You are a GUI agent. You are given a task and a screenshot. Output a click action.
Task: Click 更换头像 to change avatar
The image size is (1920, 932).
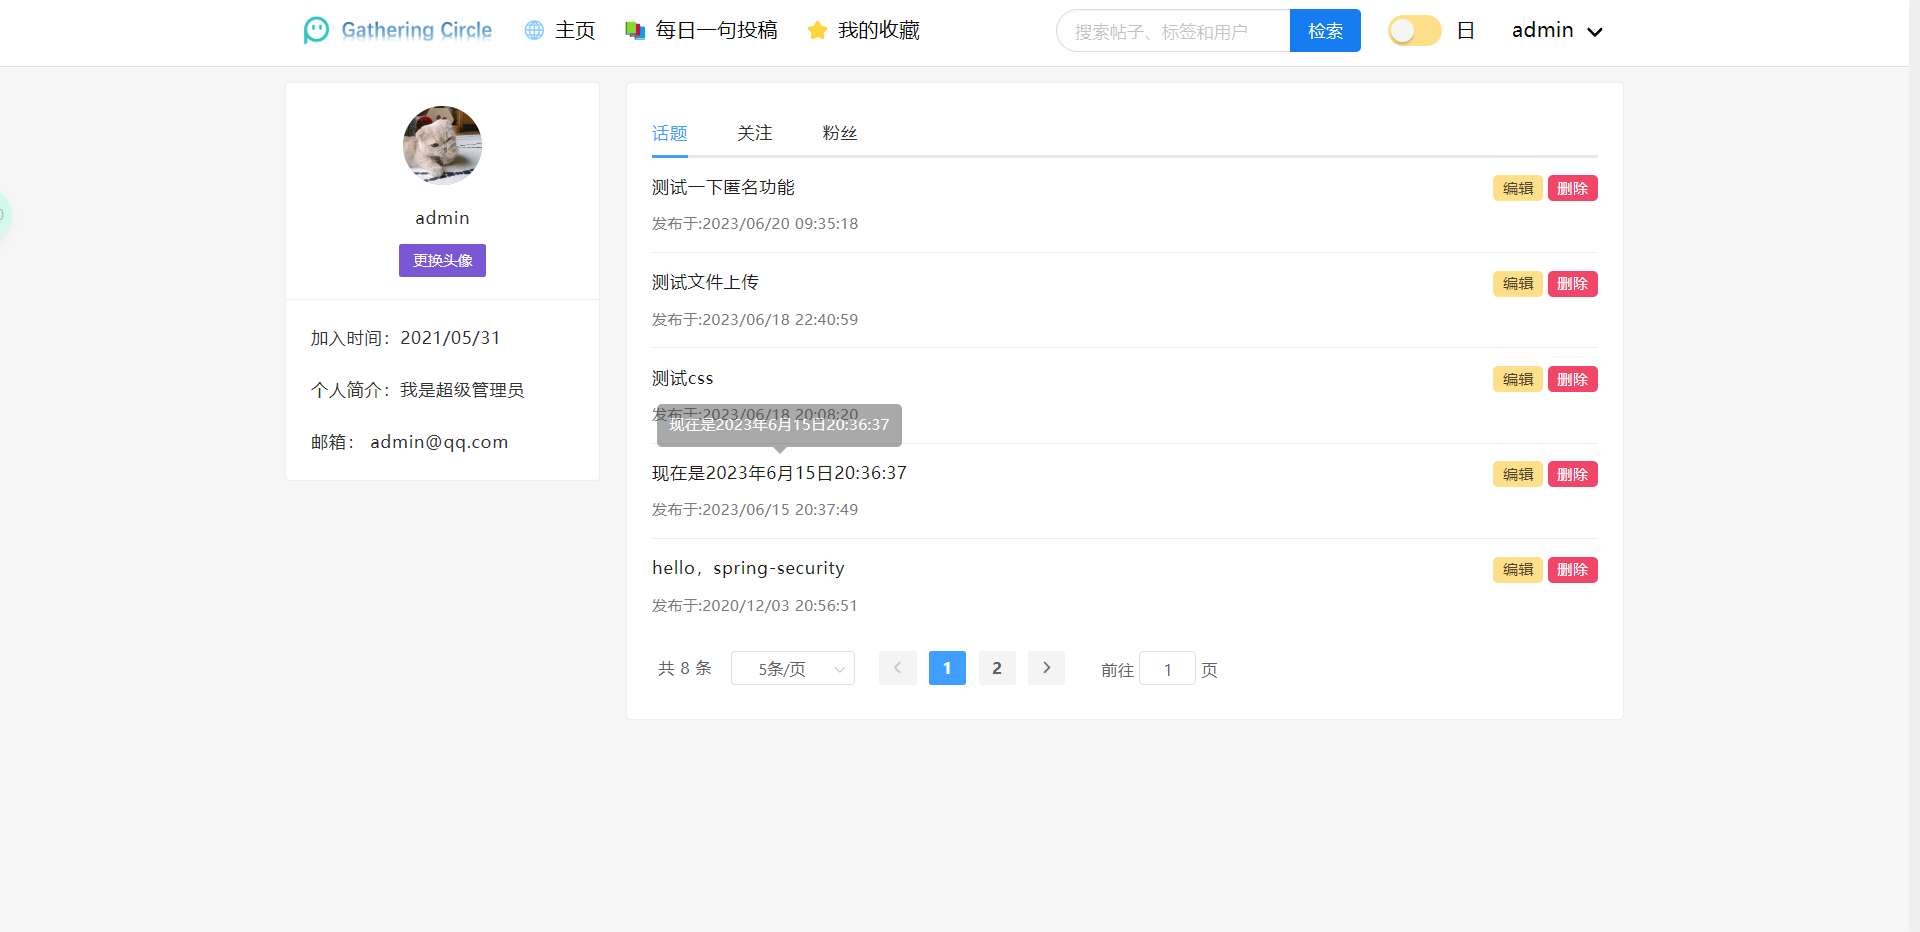(x=442, y=260)
